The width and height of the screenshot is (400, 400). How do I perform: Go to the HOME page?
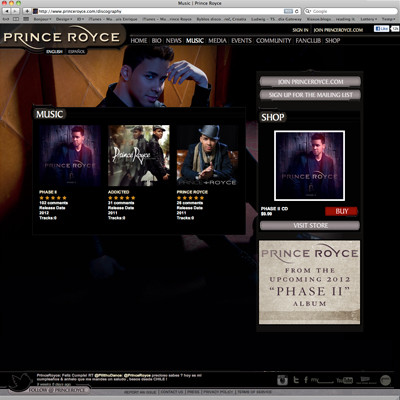pos(139,41)
